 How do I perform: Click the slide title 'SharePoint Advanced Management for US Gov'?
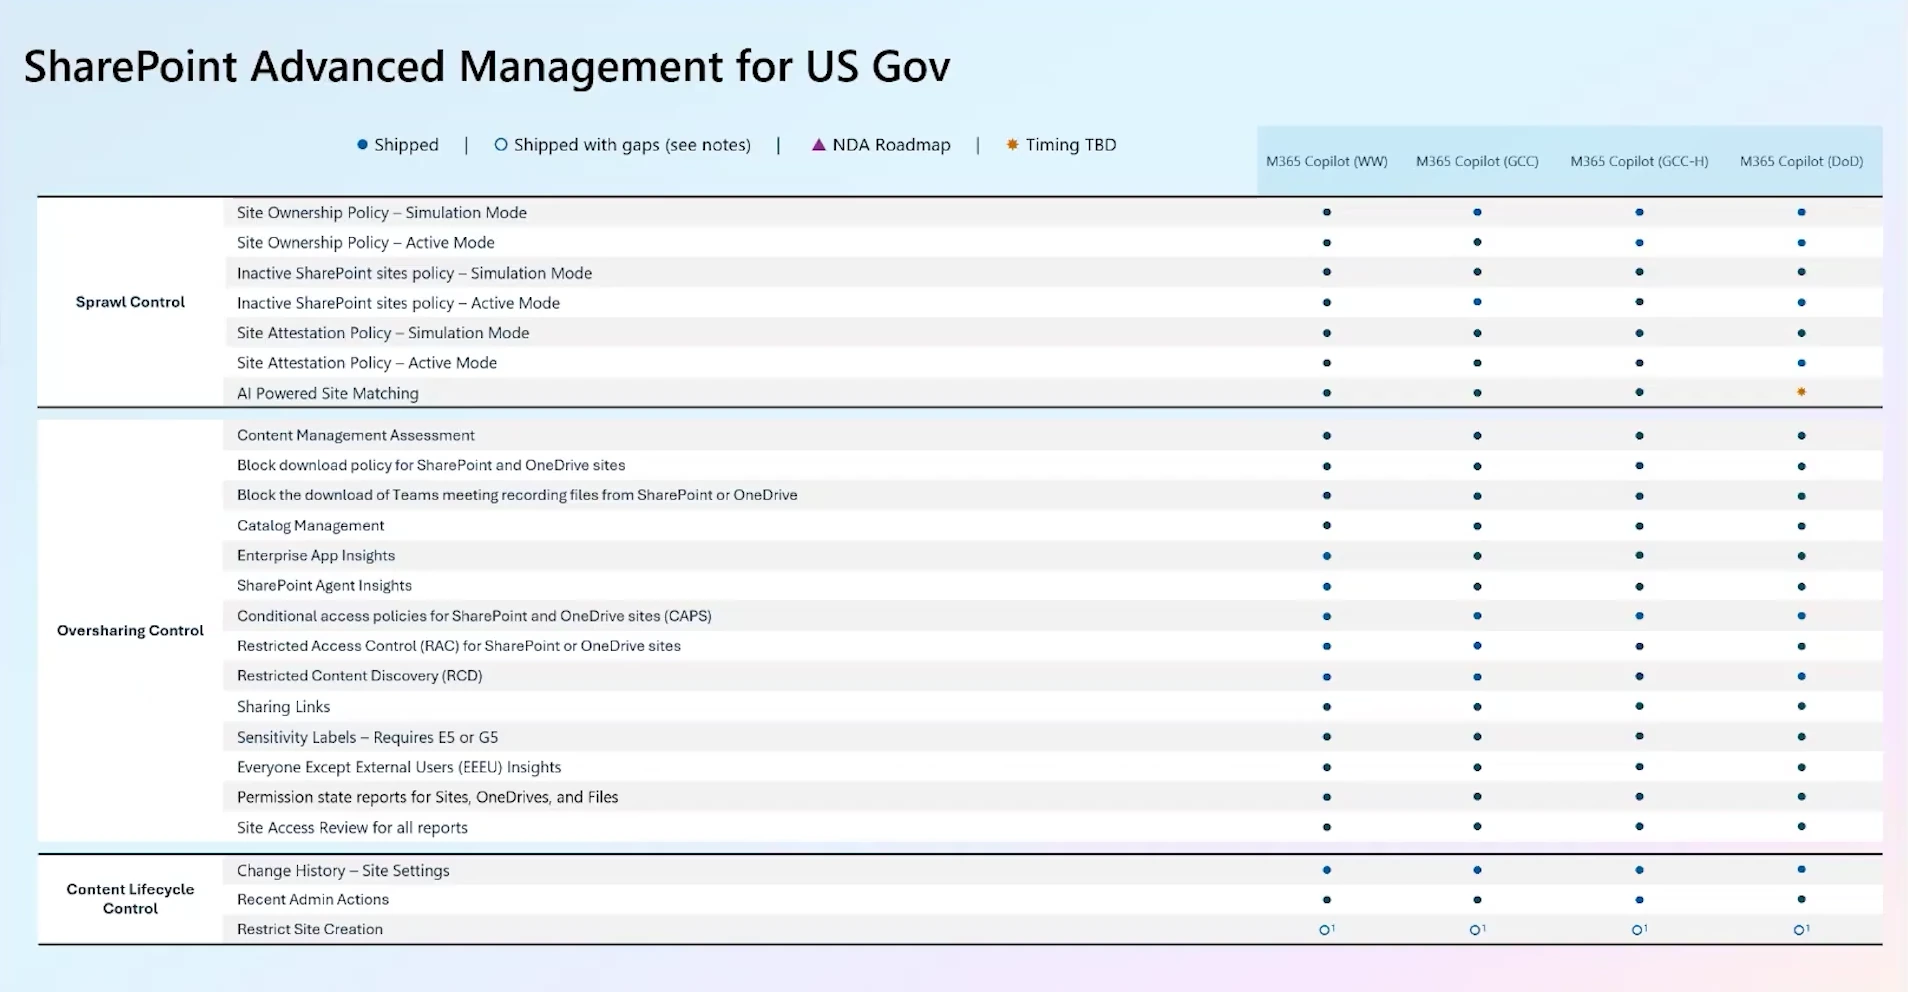pos(487,67)
